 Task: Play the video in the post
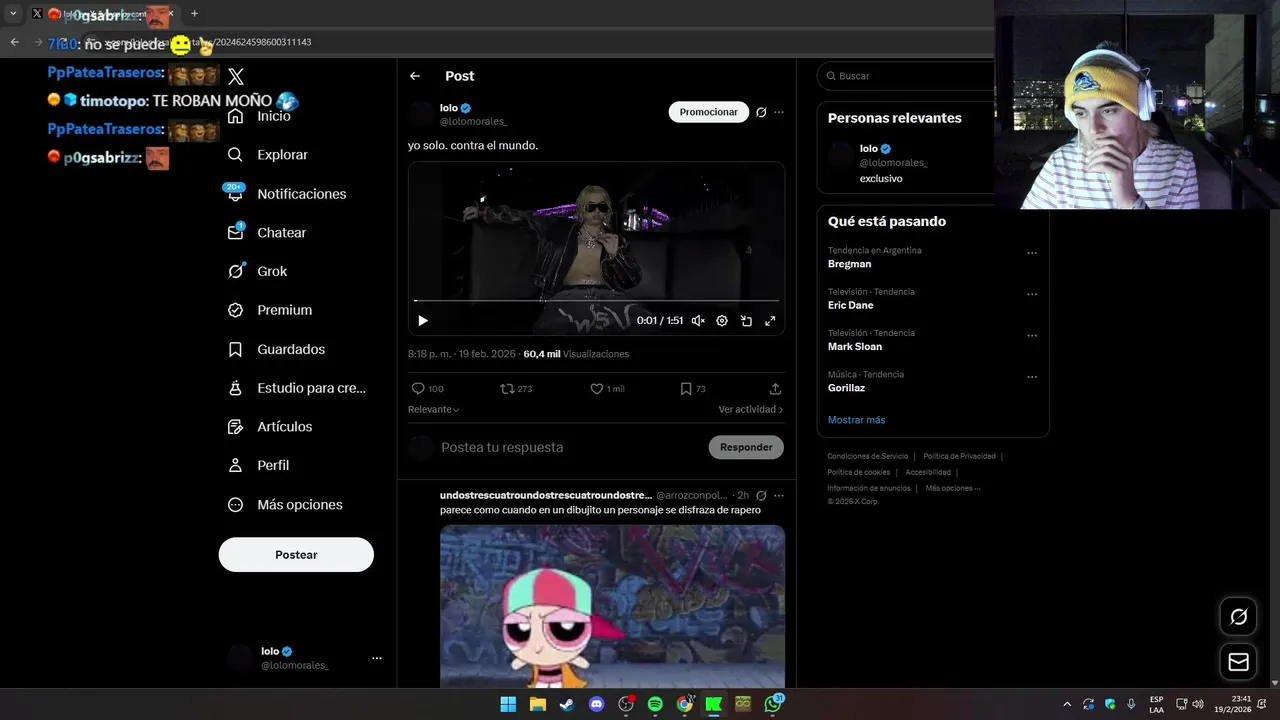[423, 321]
